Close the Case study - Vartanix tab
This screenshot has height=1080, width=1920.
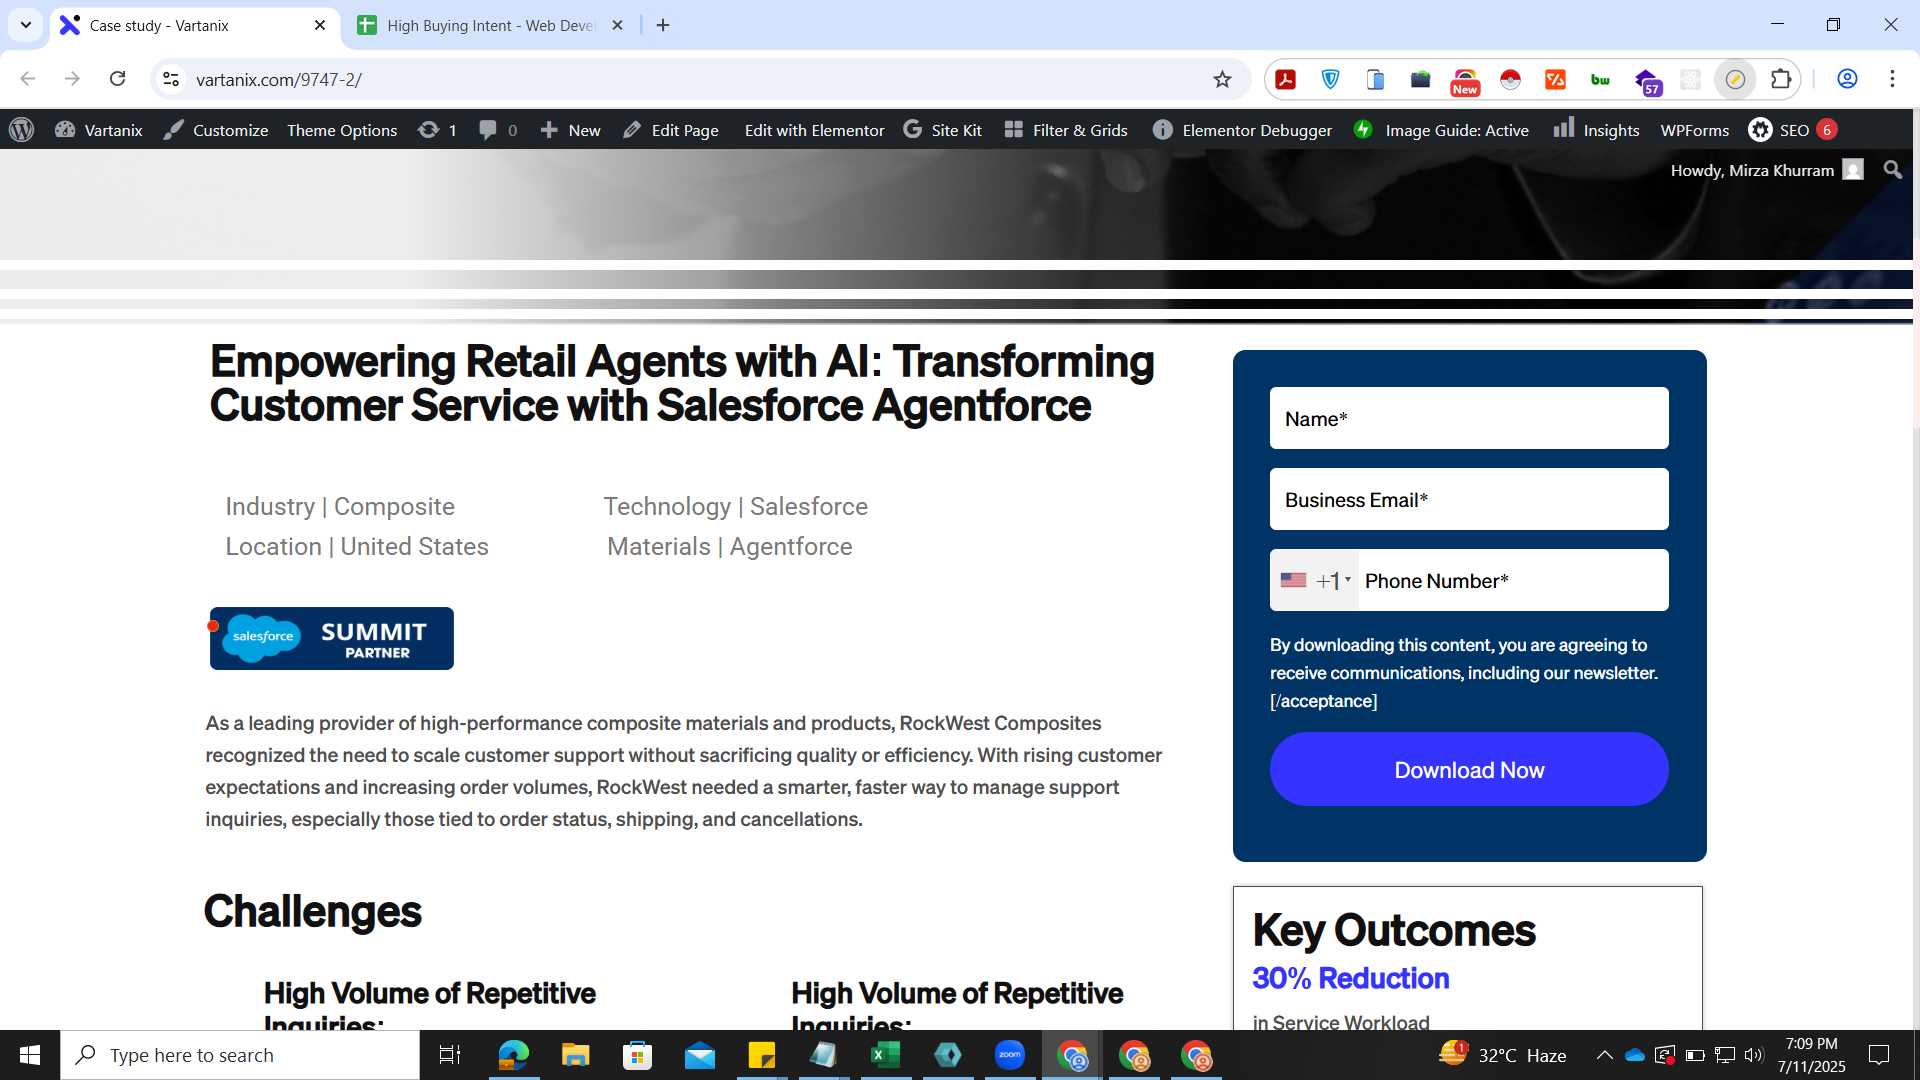pos(320,25)
